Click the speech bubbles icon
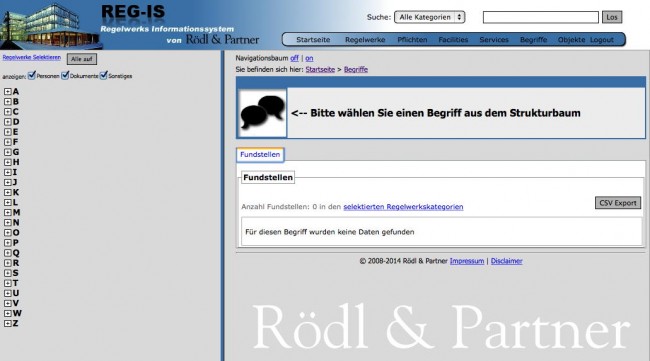Viewport: 650px width, 361px height. click(262, 112)
